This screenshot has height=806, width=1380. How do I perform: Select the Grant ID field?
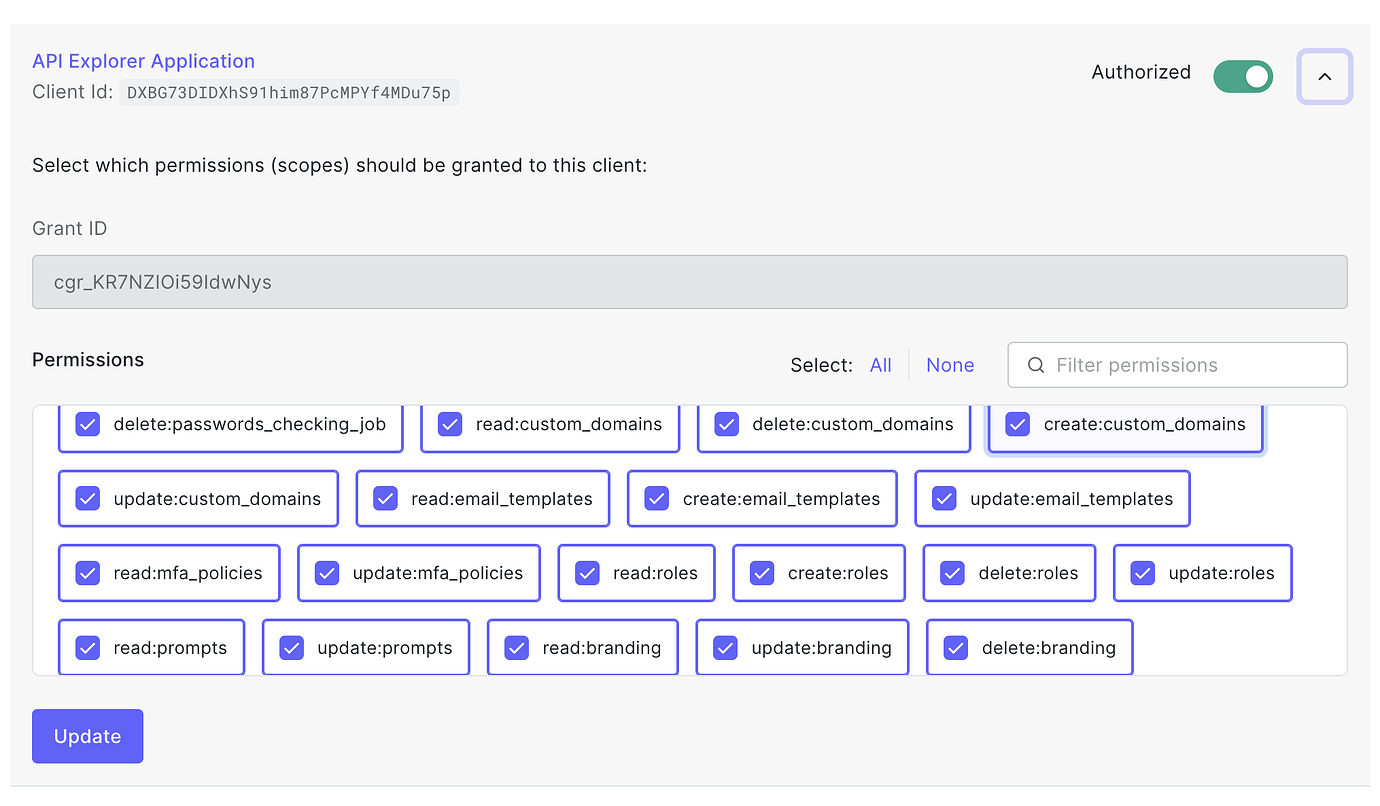coord(690,282)
